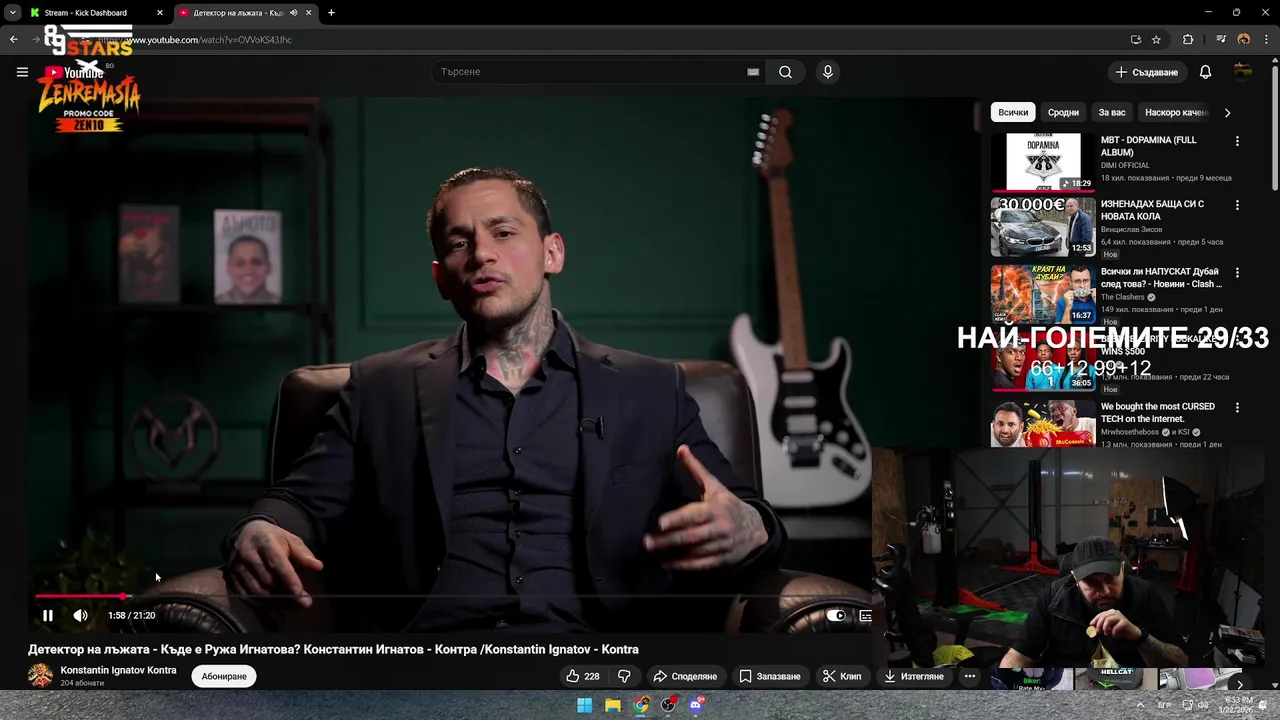Click The Clashers channel name

coord(1122,297)
